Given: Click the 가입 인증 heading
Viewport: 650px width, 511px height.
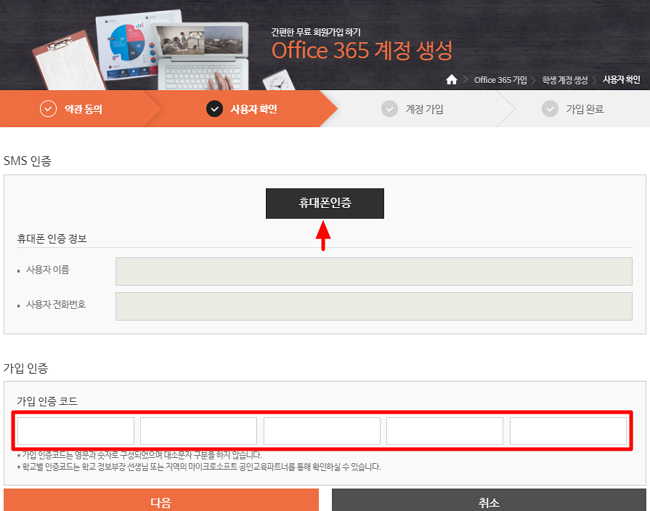Looking at the screenshot, I should [x=26, y=368].
